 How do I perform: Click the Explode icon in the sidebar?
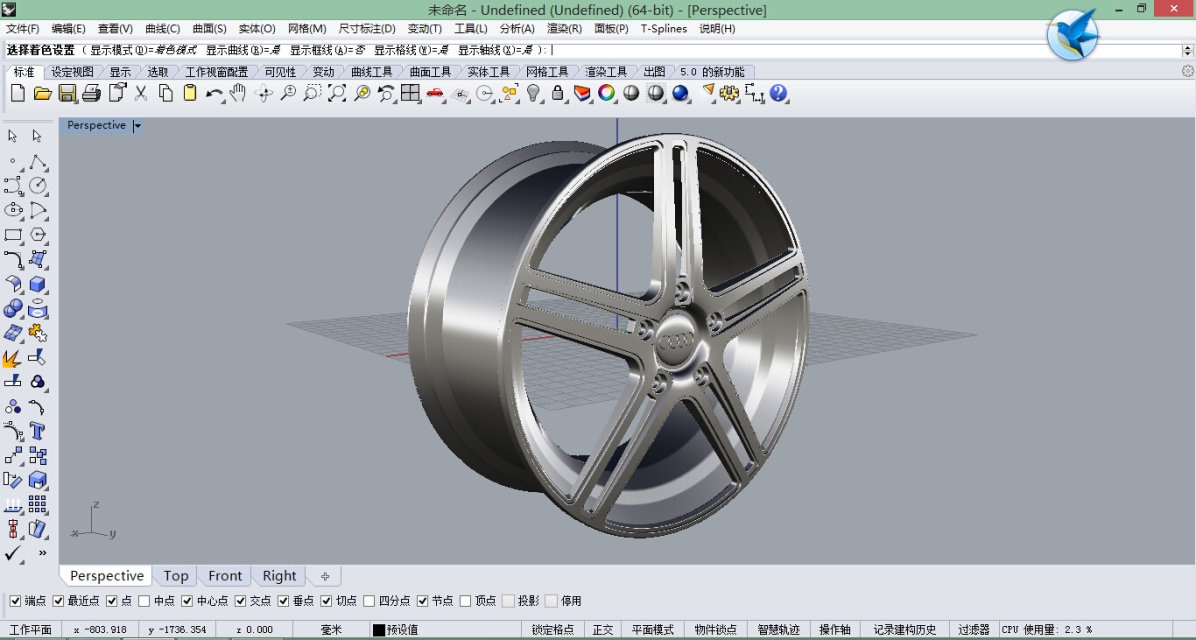pos(12,358)
